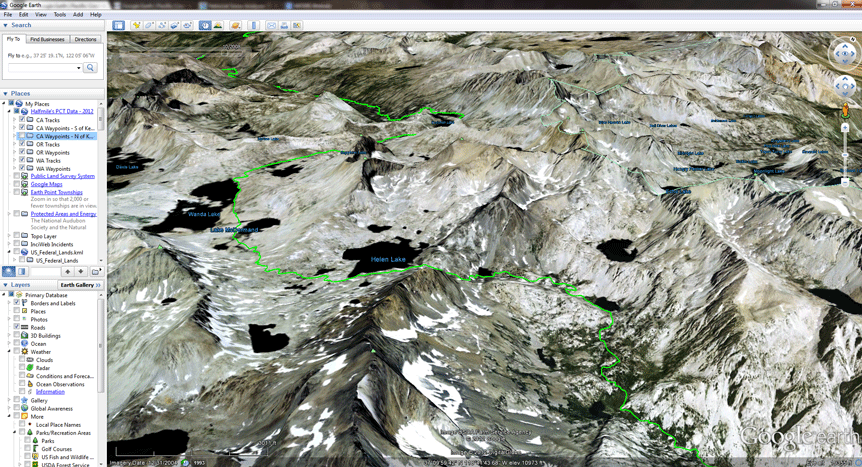This screenshot has height=467, width=862.
Task: Click the Weather Information link
Action: [50, 392]
